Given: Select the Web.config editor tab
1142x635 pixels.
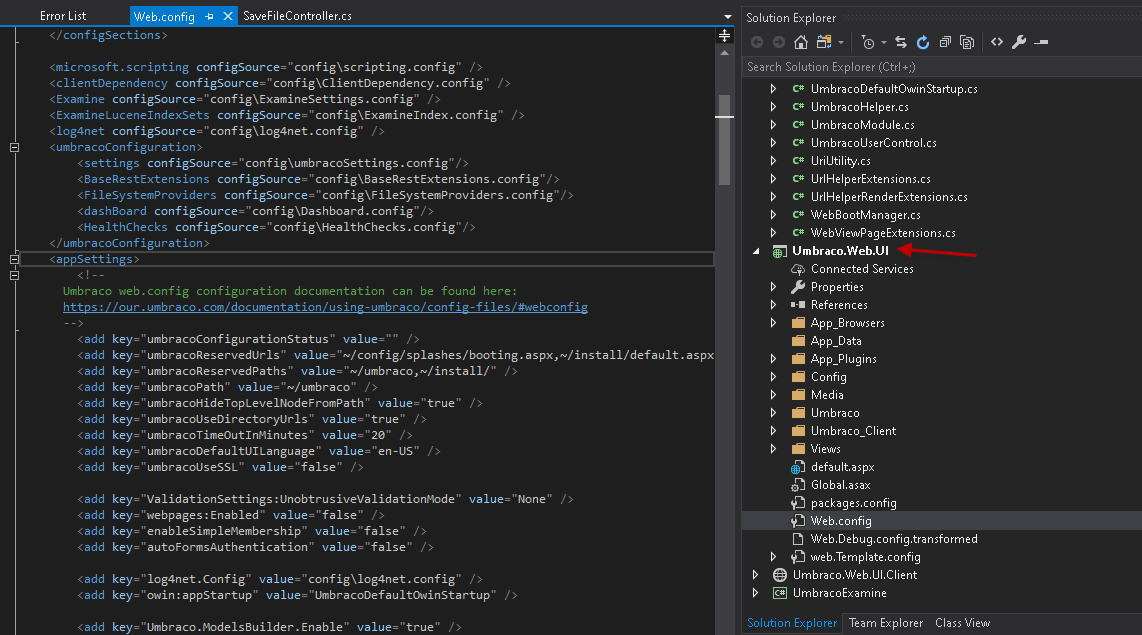Looking at the screenshot, I should point(164,16).
